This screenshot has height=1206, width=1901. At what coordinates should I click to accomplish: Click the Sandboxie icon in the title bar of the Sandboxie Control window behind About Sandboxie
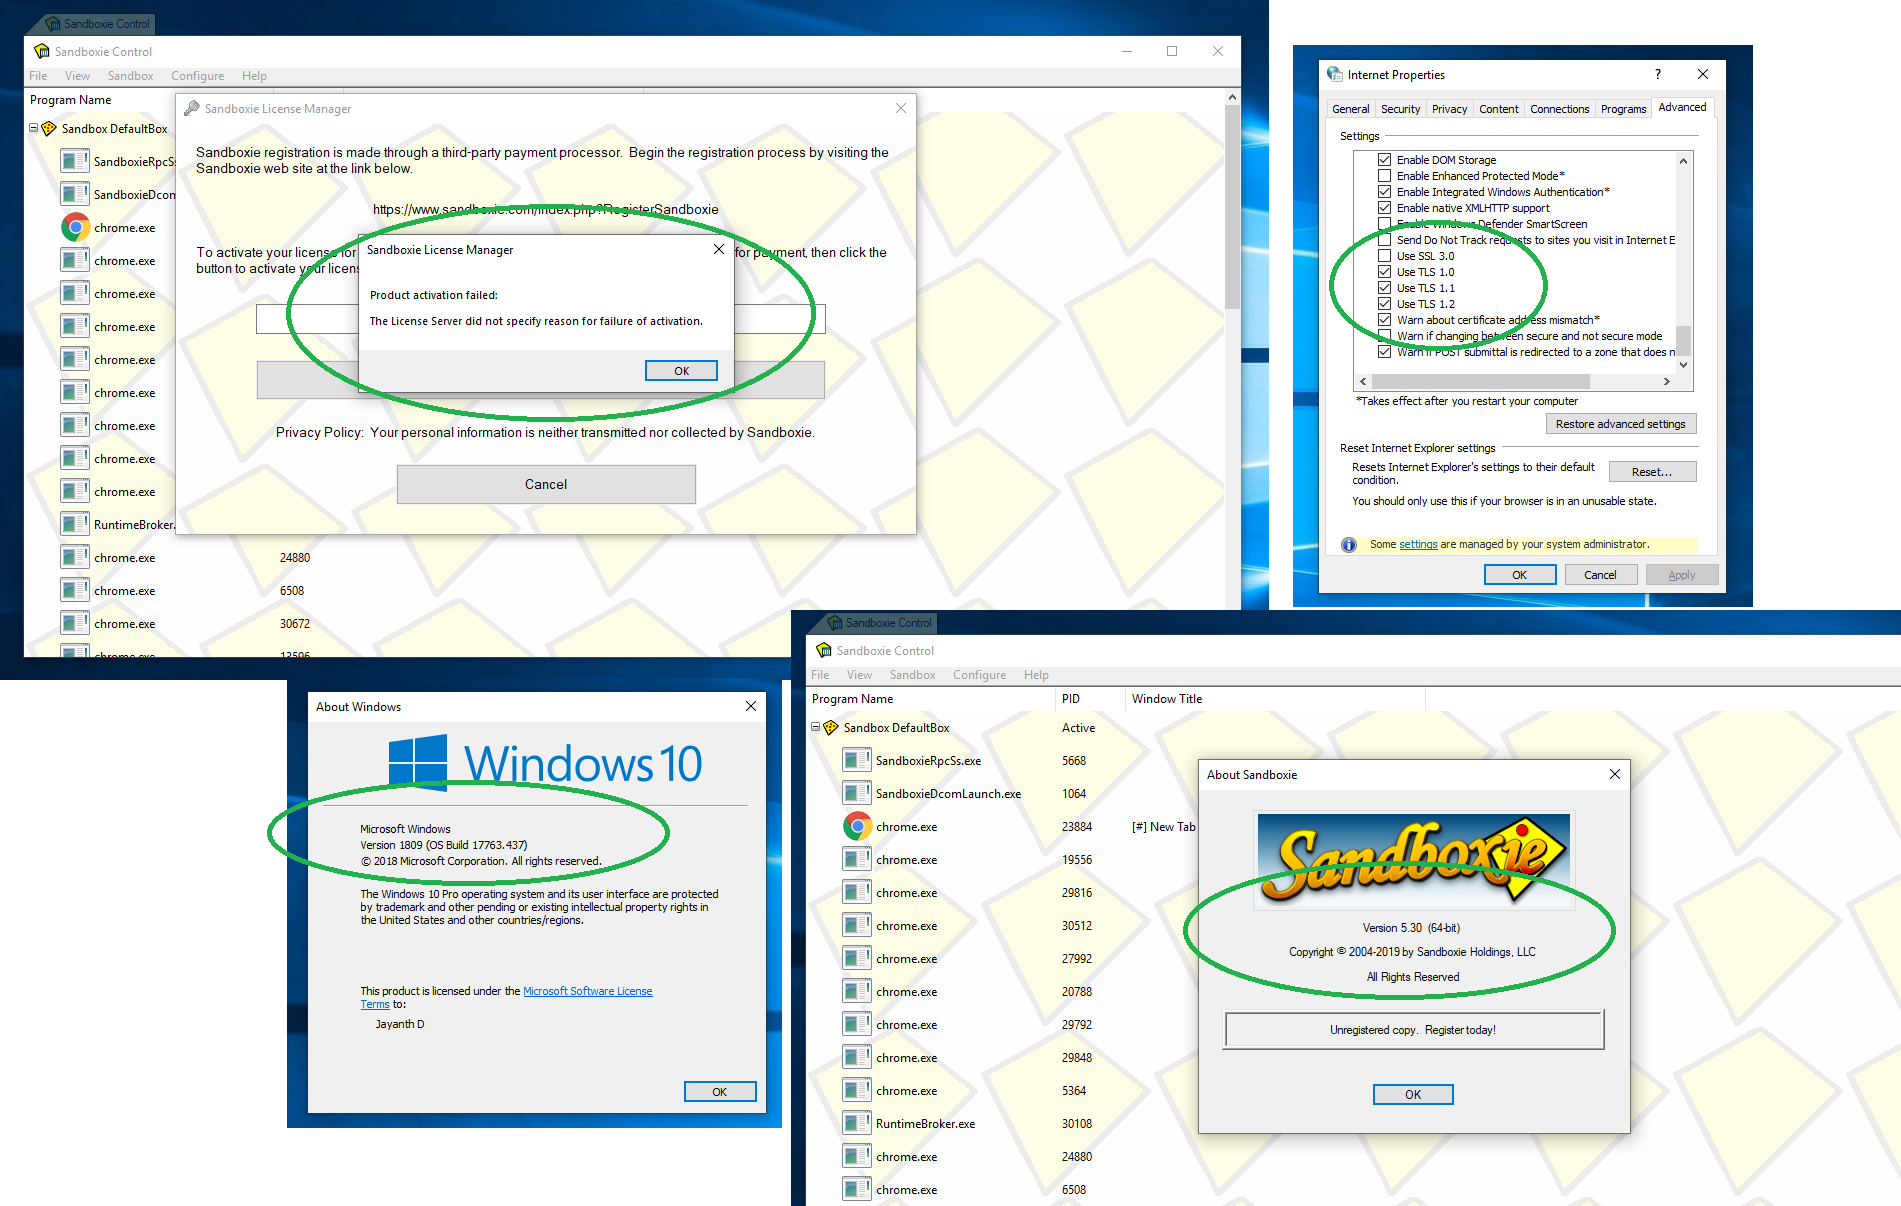click(x=824, y=650)
